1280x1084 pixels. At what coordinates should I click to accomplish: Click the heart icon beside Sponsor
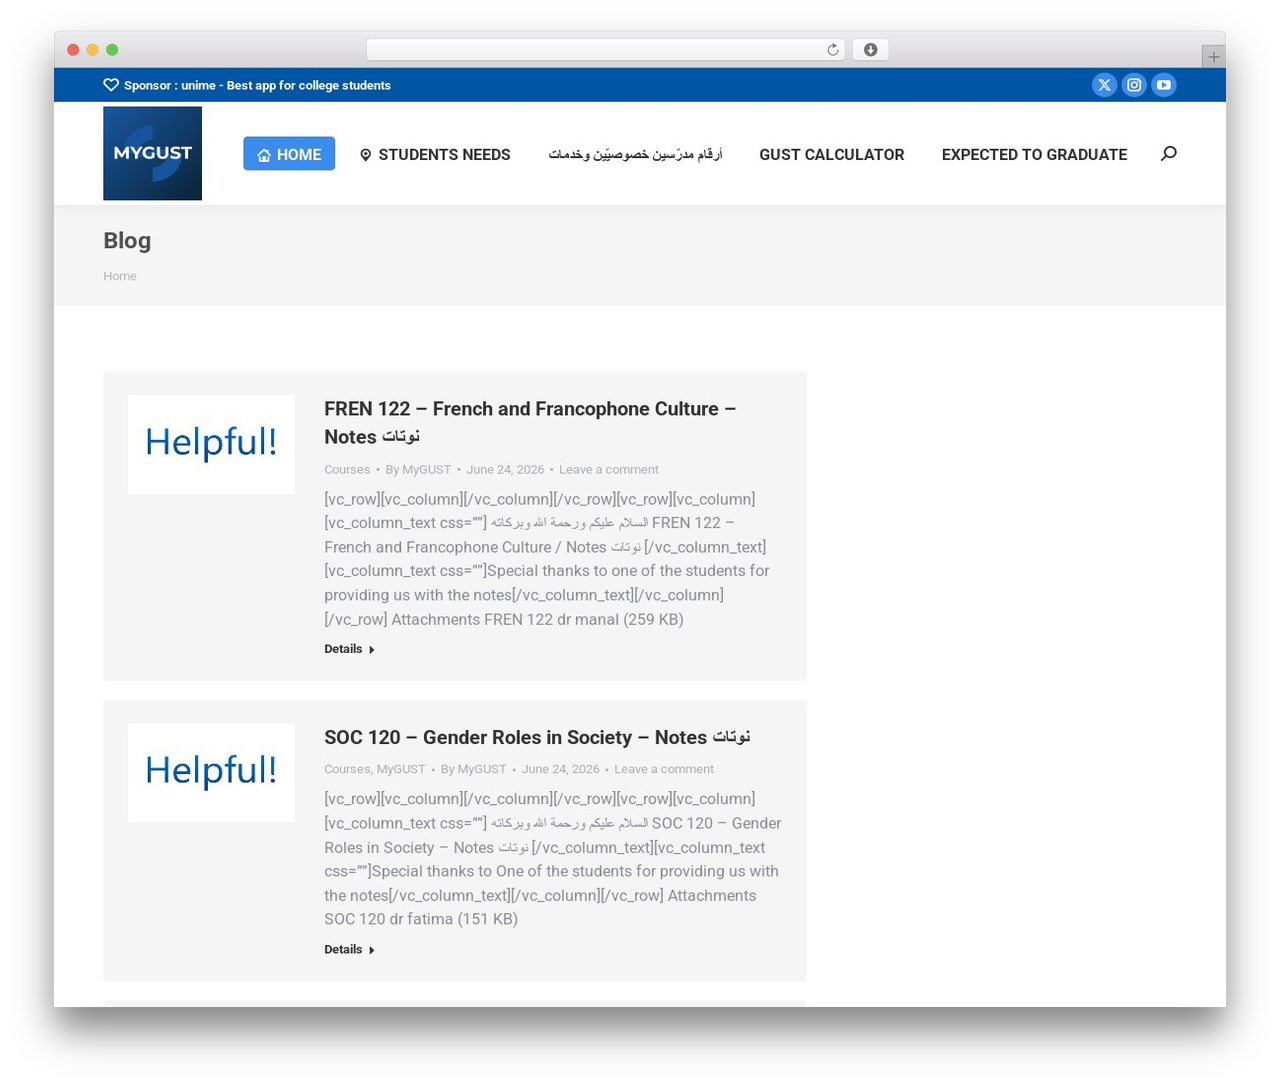pos(111,85)
